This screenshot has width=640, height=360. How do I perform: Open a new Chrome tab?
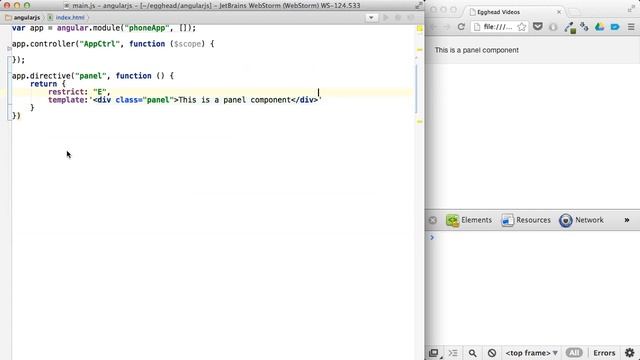574,11
